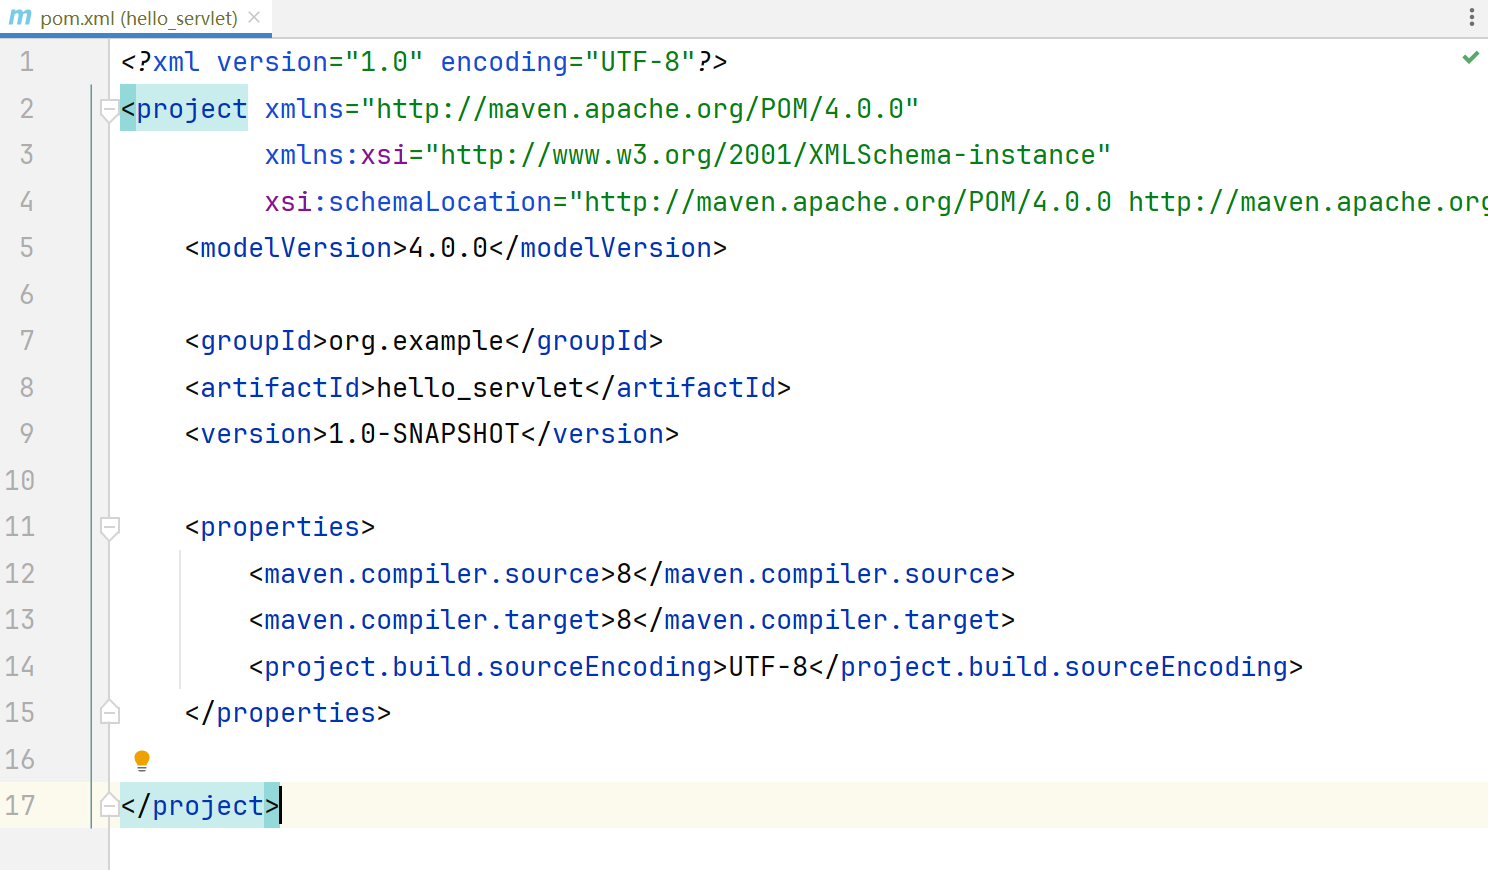Click the maven.compiler.source opening tag
Screen dimensions: 1488x870
(432, 574)
